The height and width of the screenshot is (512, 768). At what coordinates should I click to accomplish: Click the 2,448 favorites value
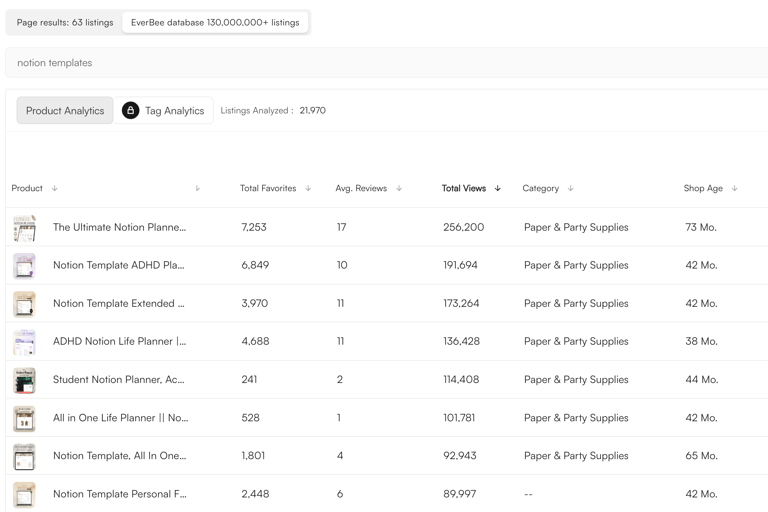click(x=255, y=494)
